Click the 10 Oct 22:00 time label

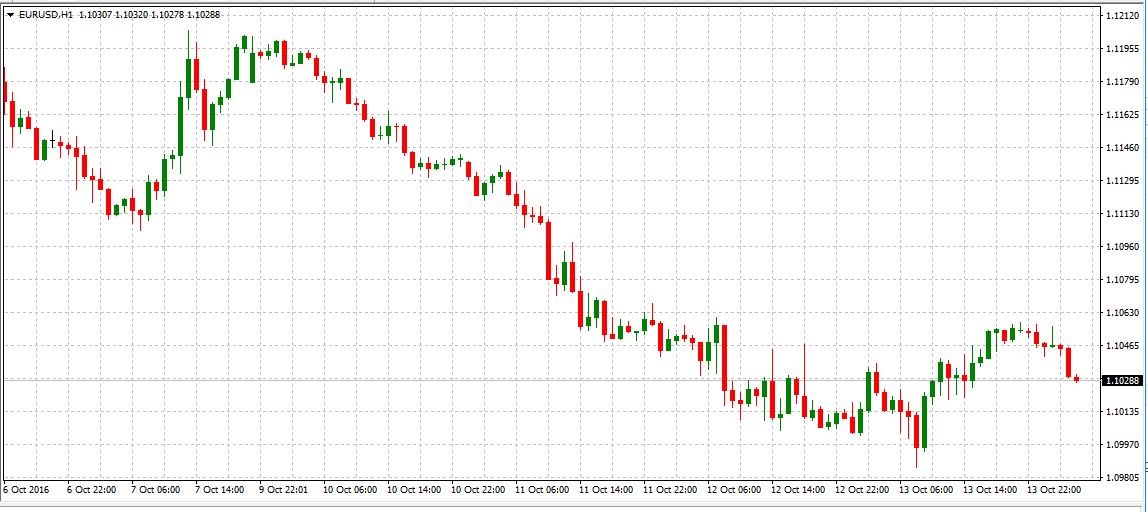[478, 489]
